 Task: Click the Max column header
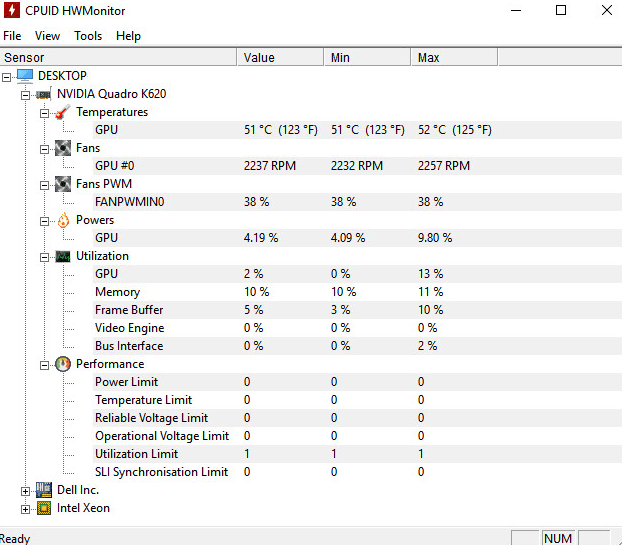click(x=454, y=58)
